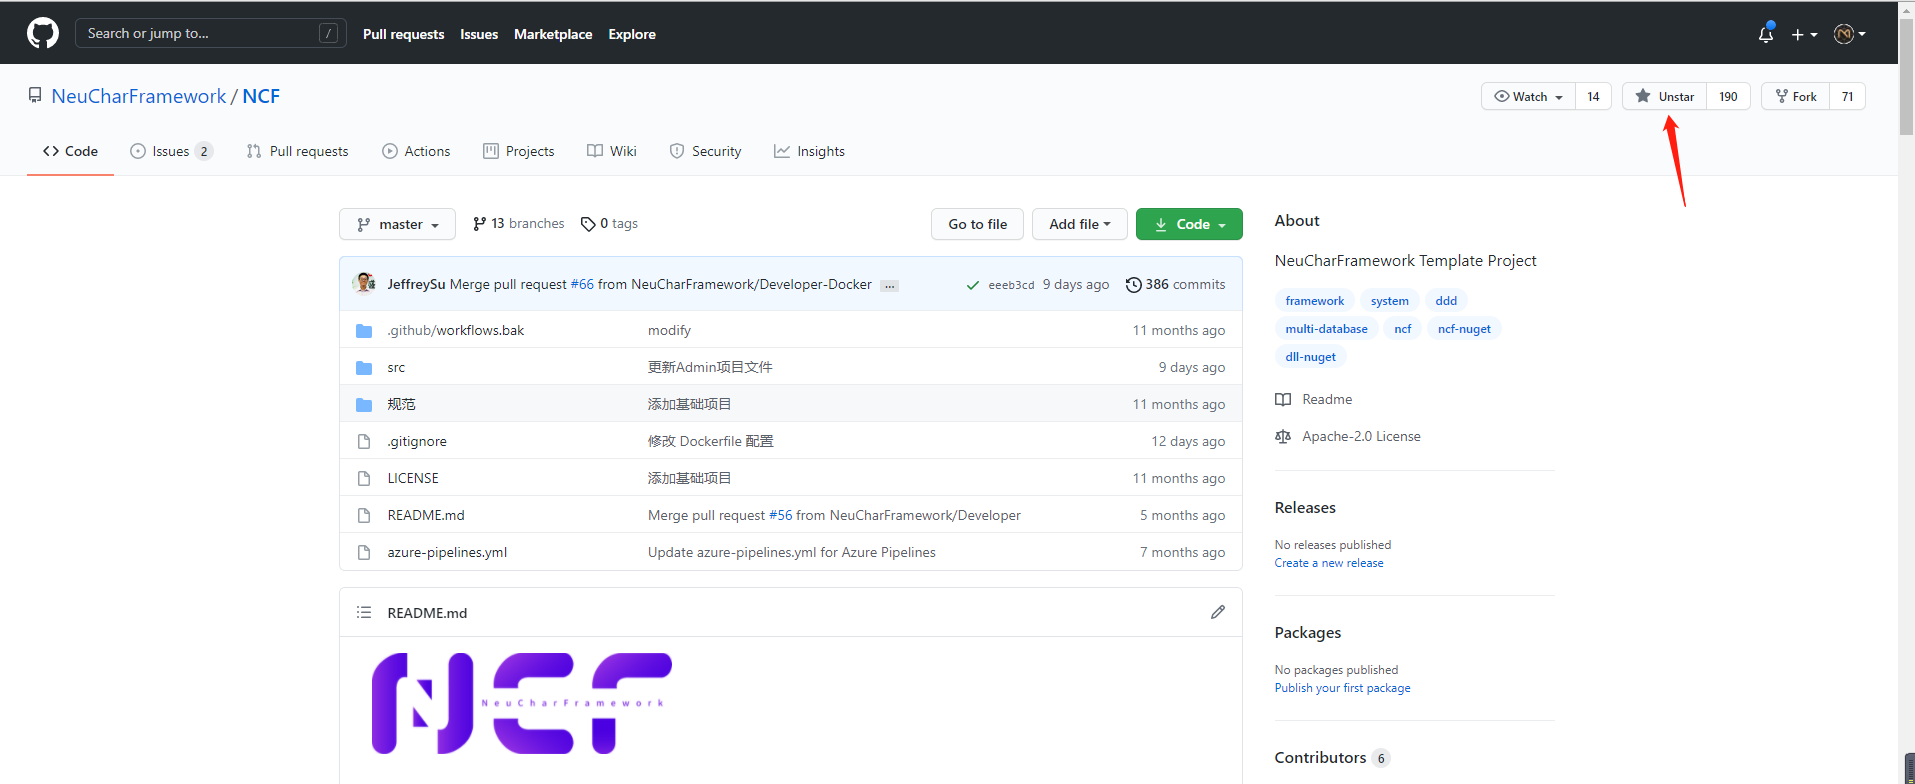
Task: Open JeffreySu's avatar in commit bar
Action: tap(365, 283)
